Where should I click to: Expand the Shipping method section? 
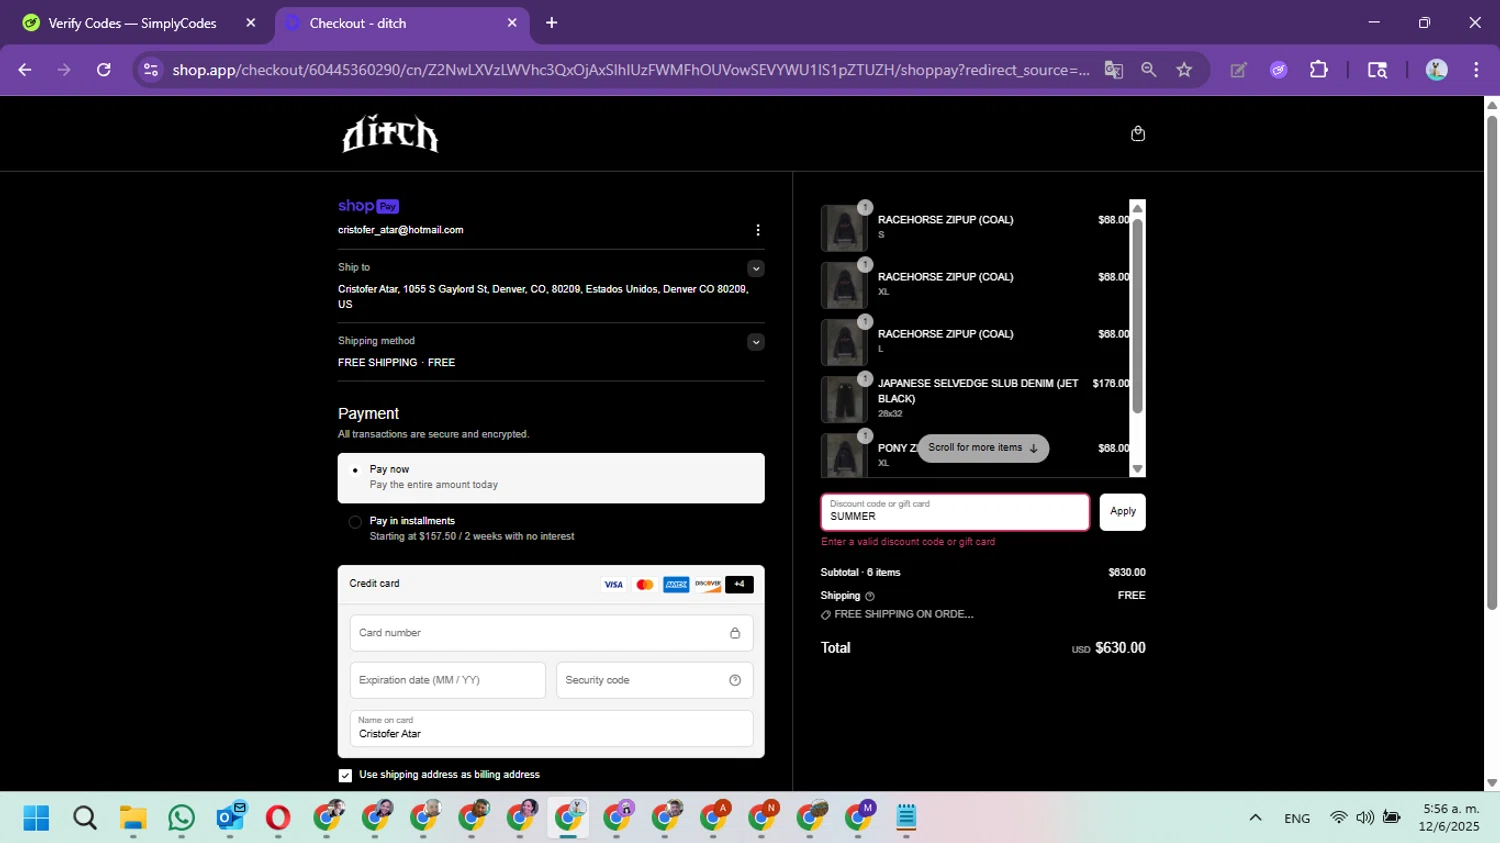(x=756, y=342)
